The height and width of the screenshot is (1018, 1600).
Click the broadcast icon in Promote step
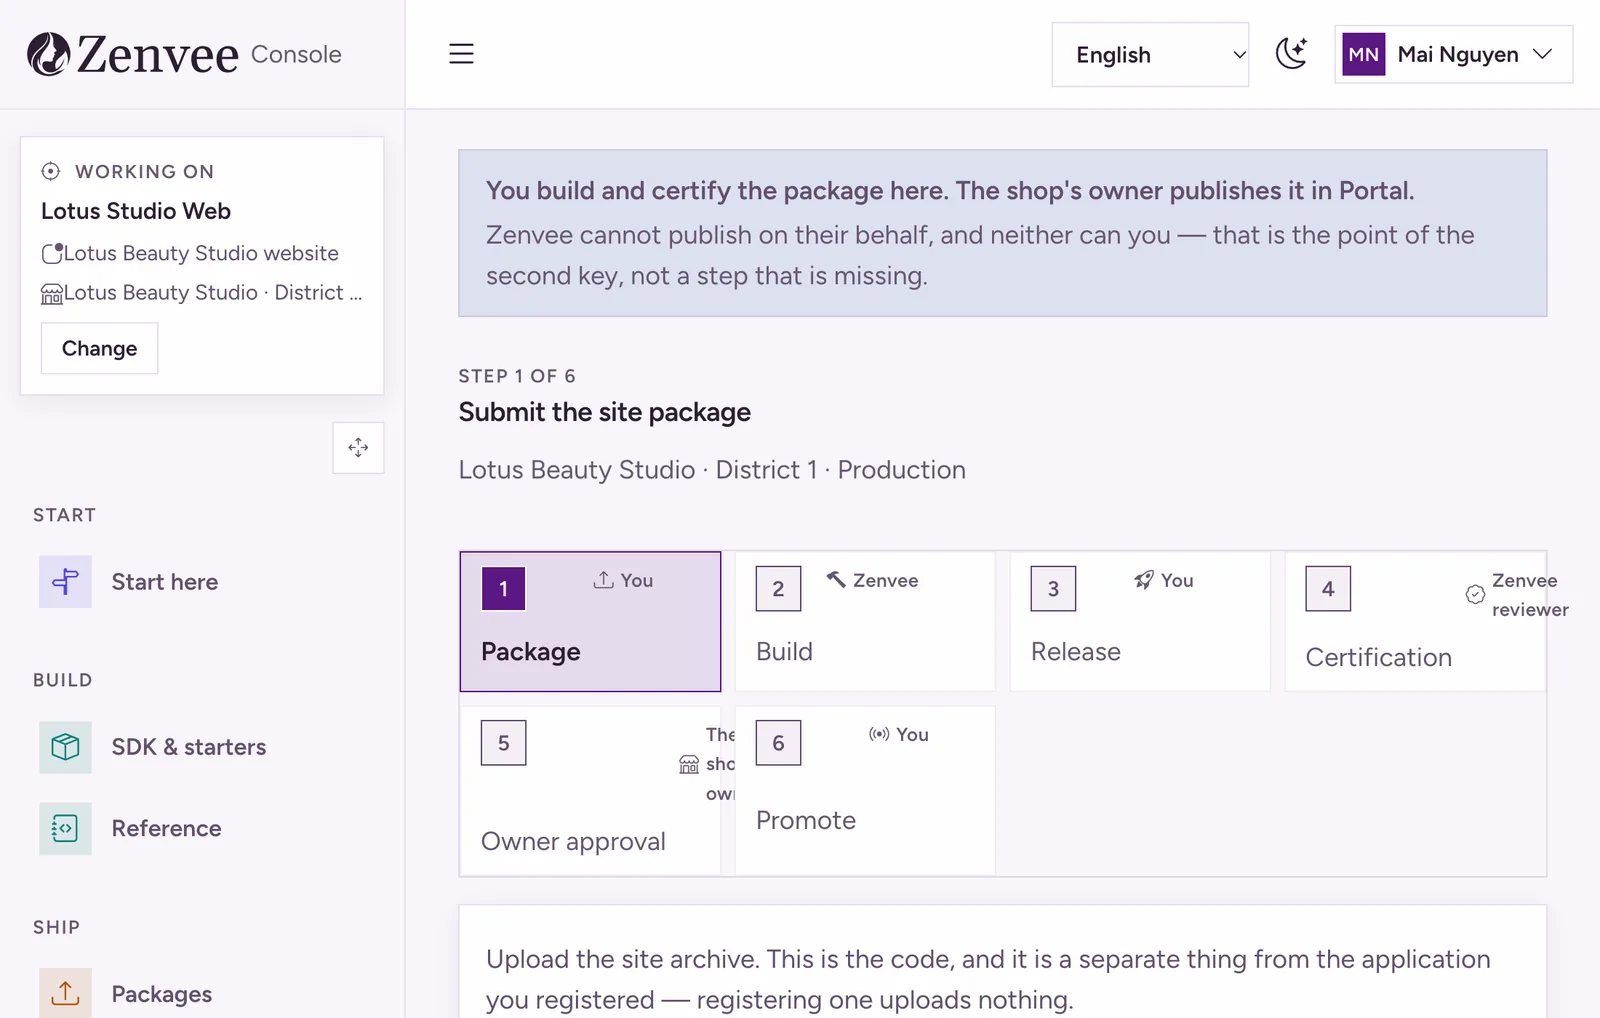click(879, 734)
